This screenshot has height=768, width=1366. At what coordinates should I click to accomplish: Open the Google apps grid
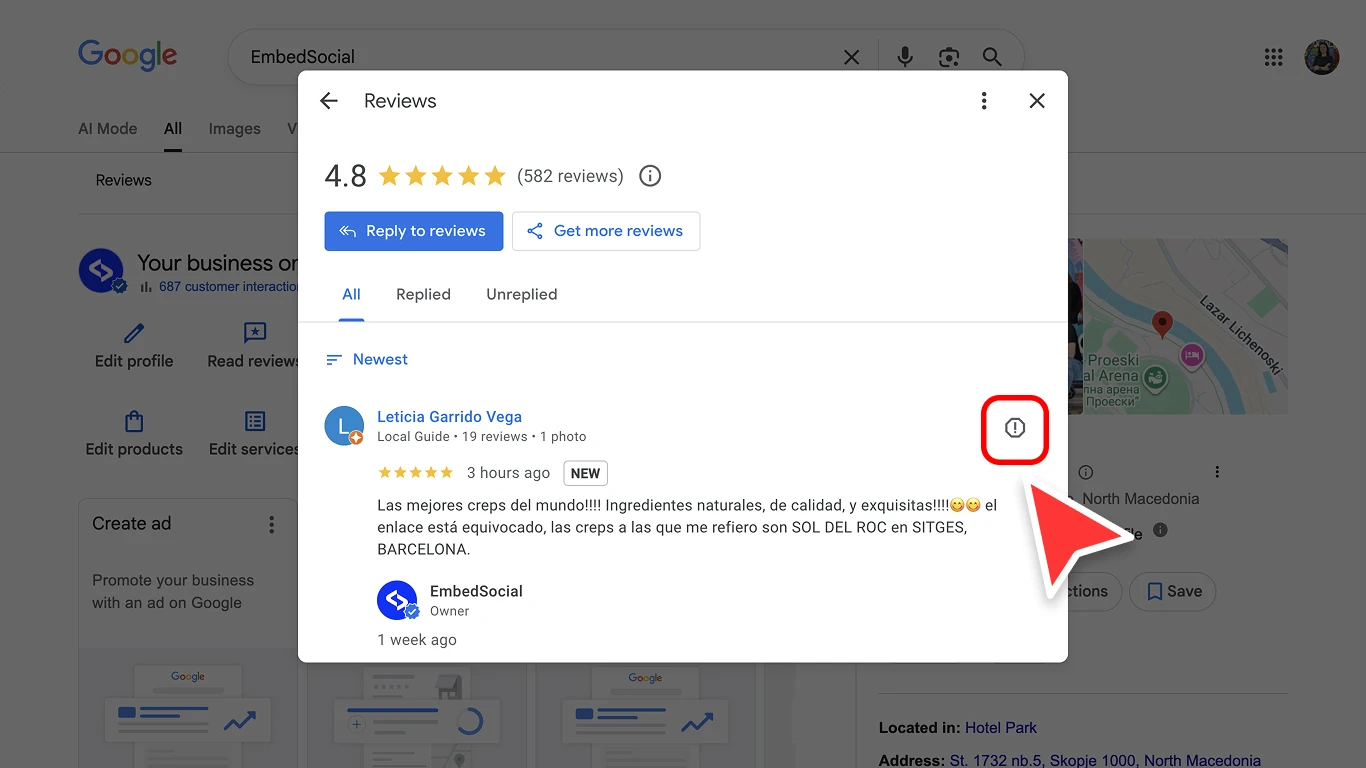1273,57
